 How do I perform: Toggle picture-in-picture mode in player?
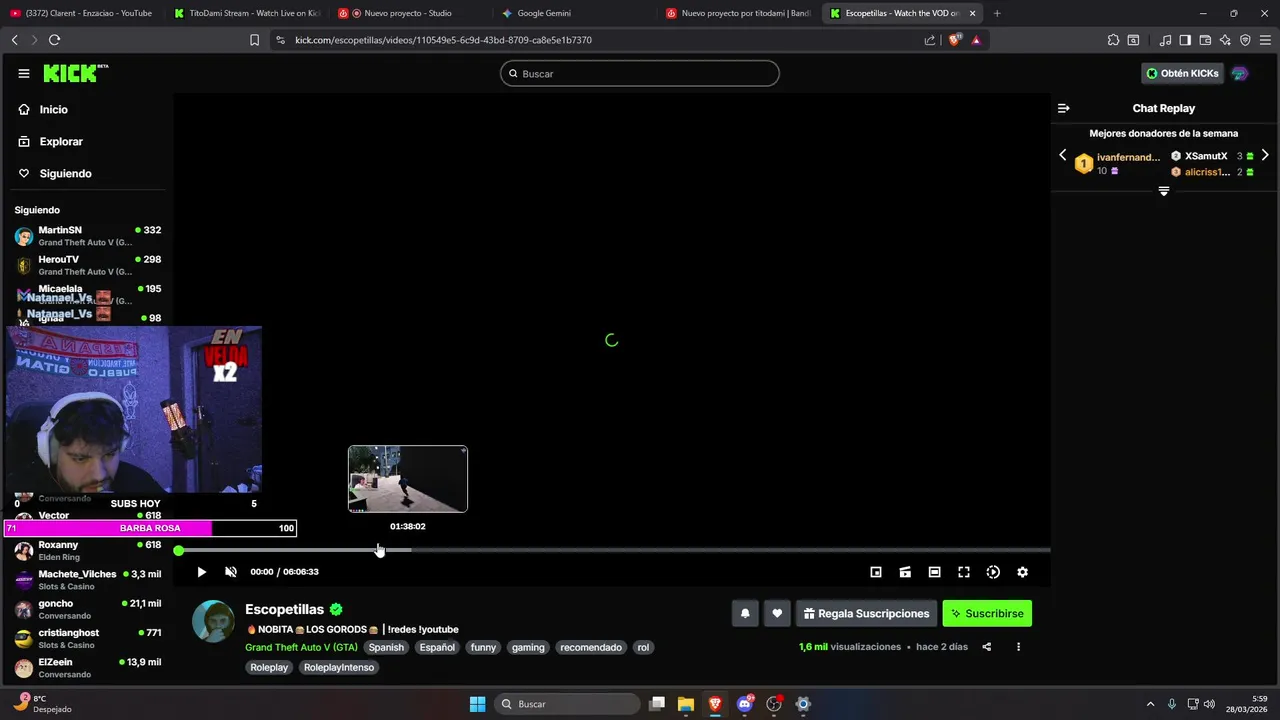tap(876, 572)
